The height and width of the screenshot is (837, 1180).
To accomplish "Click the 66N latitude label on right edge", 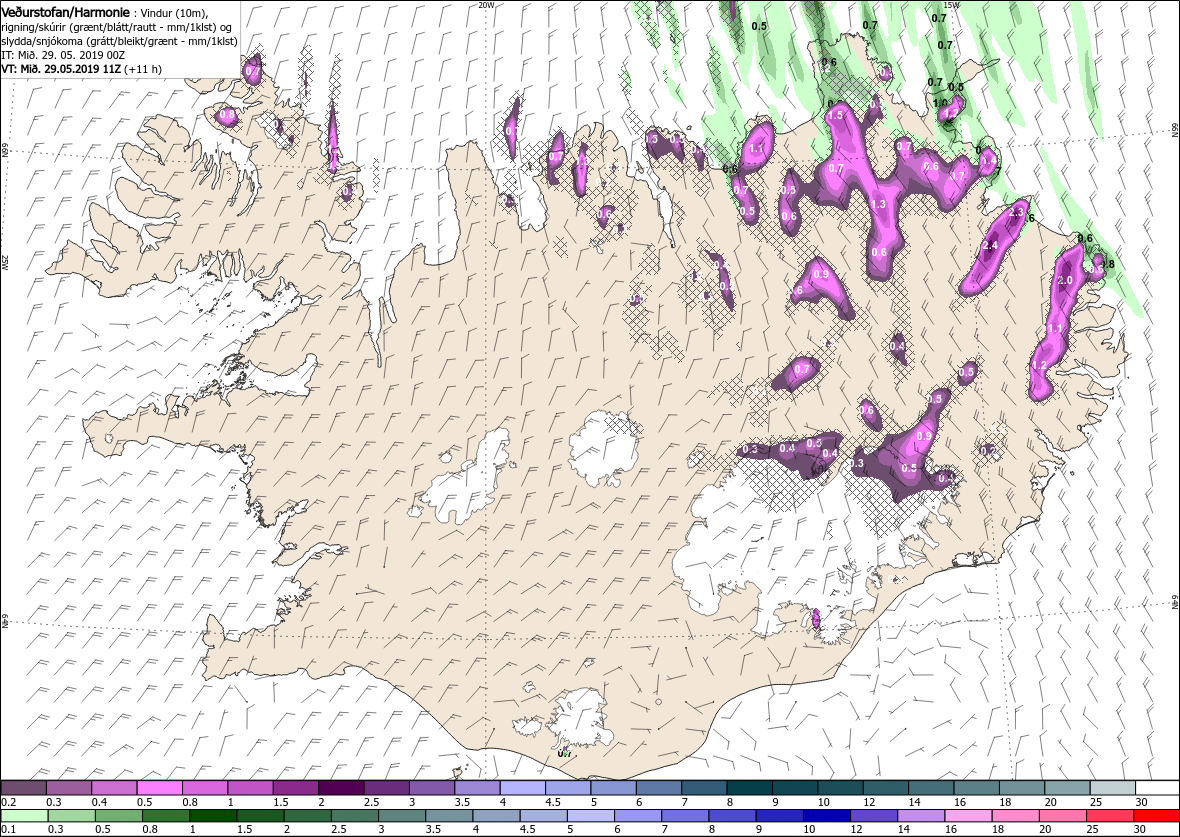I will click(1173, 129).
